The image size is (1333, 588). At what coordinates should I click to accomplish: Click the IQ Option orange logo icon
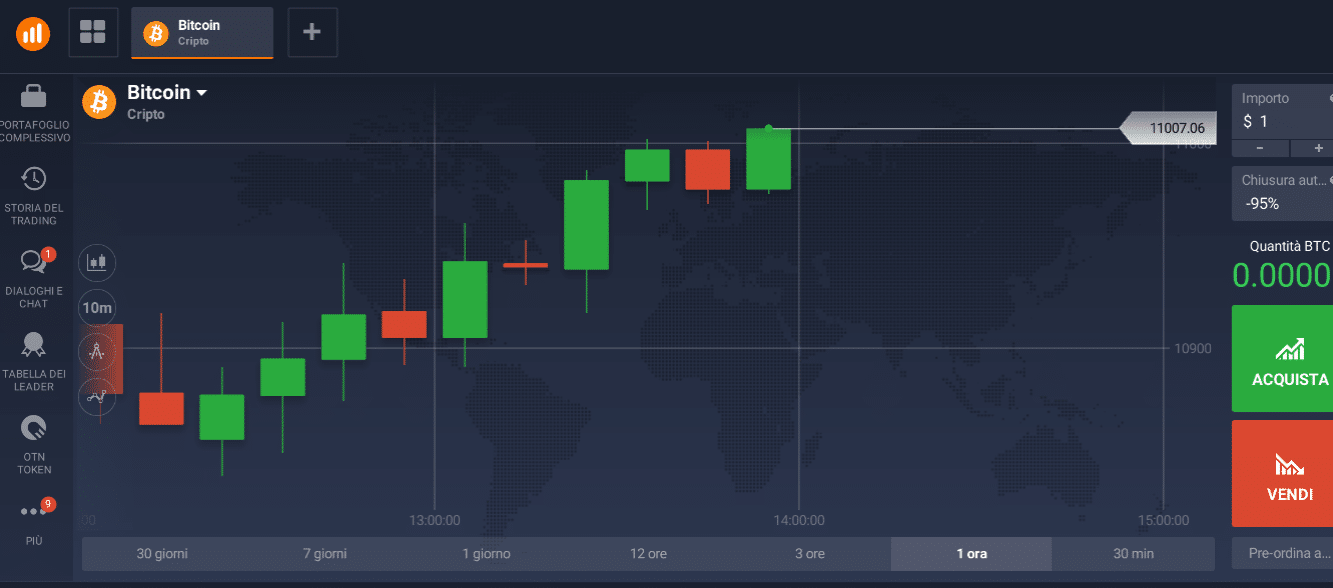33,33
